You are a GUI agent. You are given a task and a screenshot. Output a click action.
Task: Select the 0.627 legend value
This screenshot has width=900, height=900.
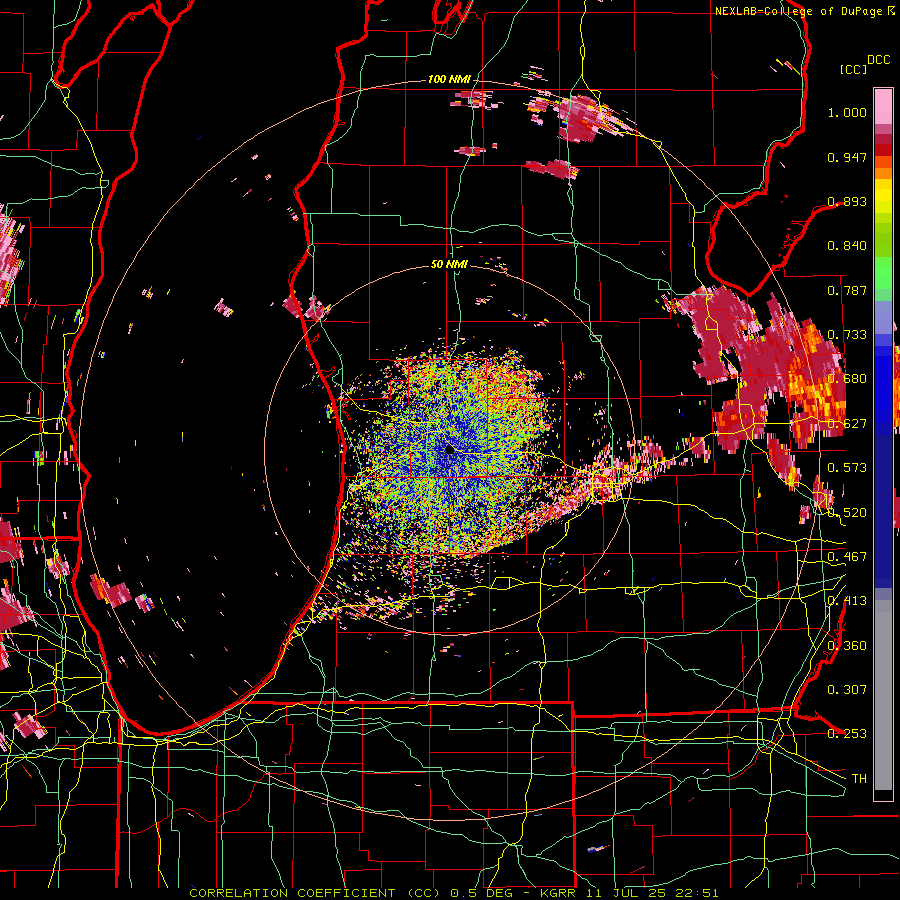(x=847, y=424)
